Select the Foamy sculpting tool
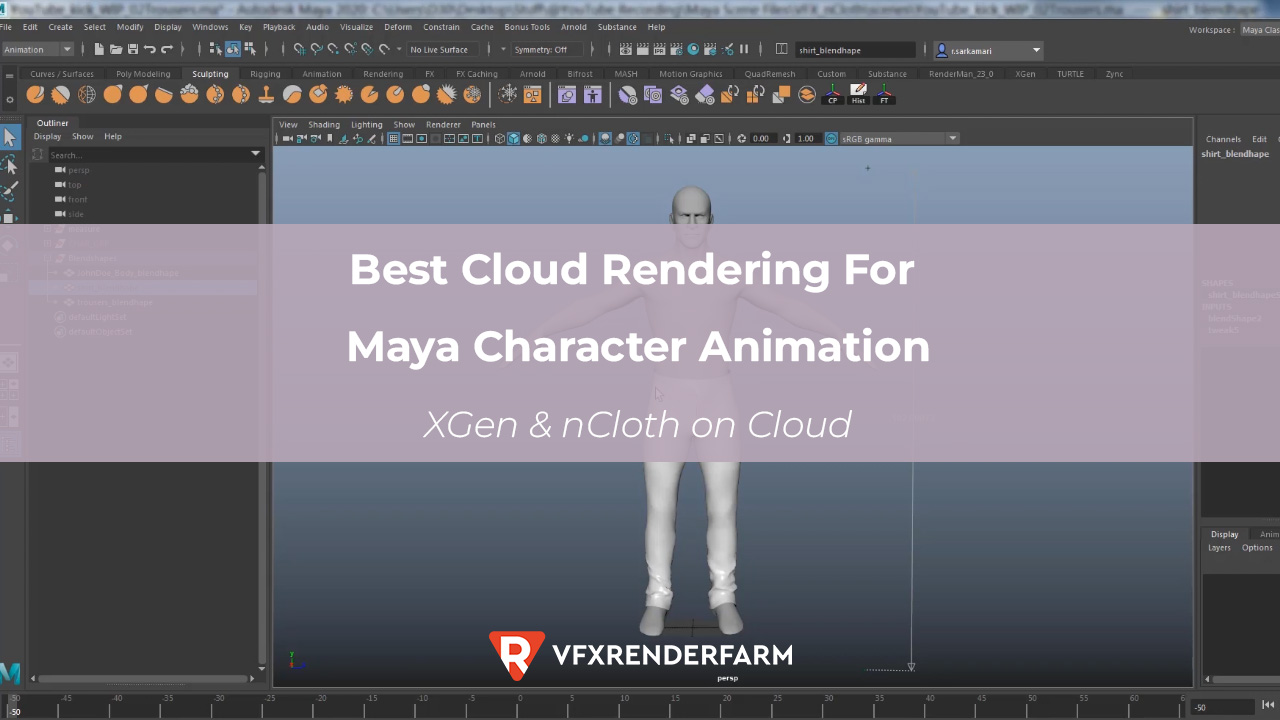Viewport: 1280px width, 720px height. tap(190, 94)
